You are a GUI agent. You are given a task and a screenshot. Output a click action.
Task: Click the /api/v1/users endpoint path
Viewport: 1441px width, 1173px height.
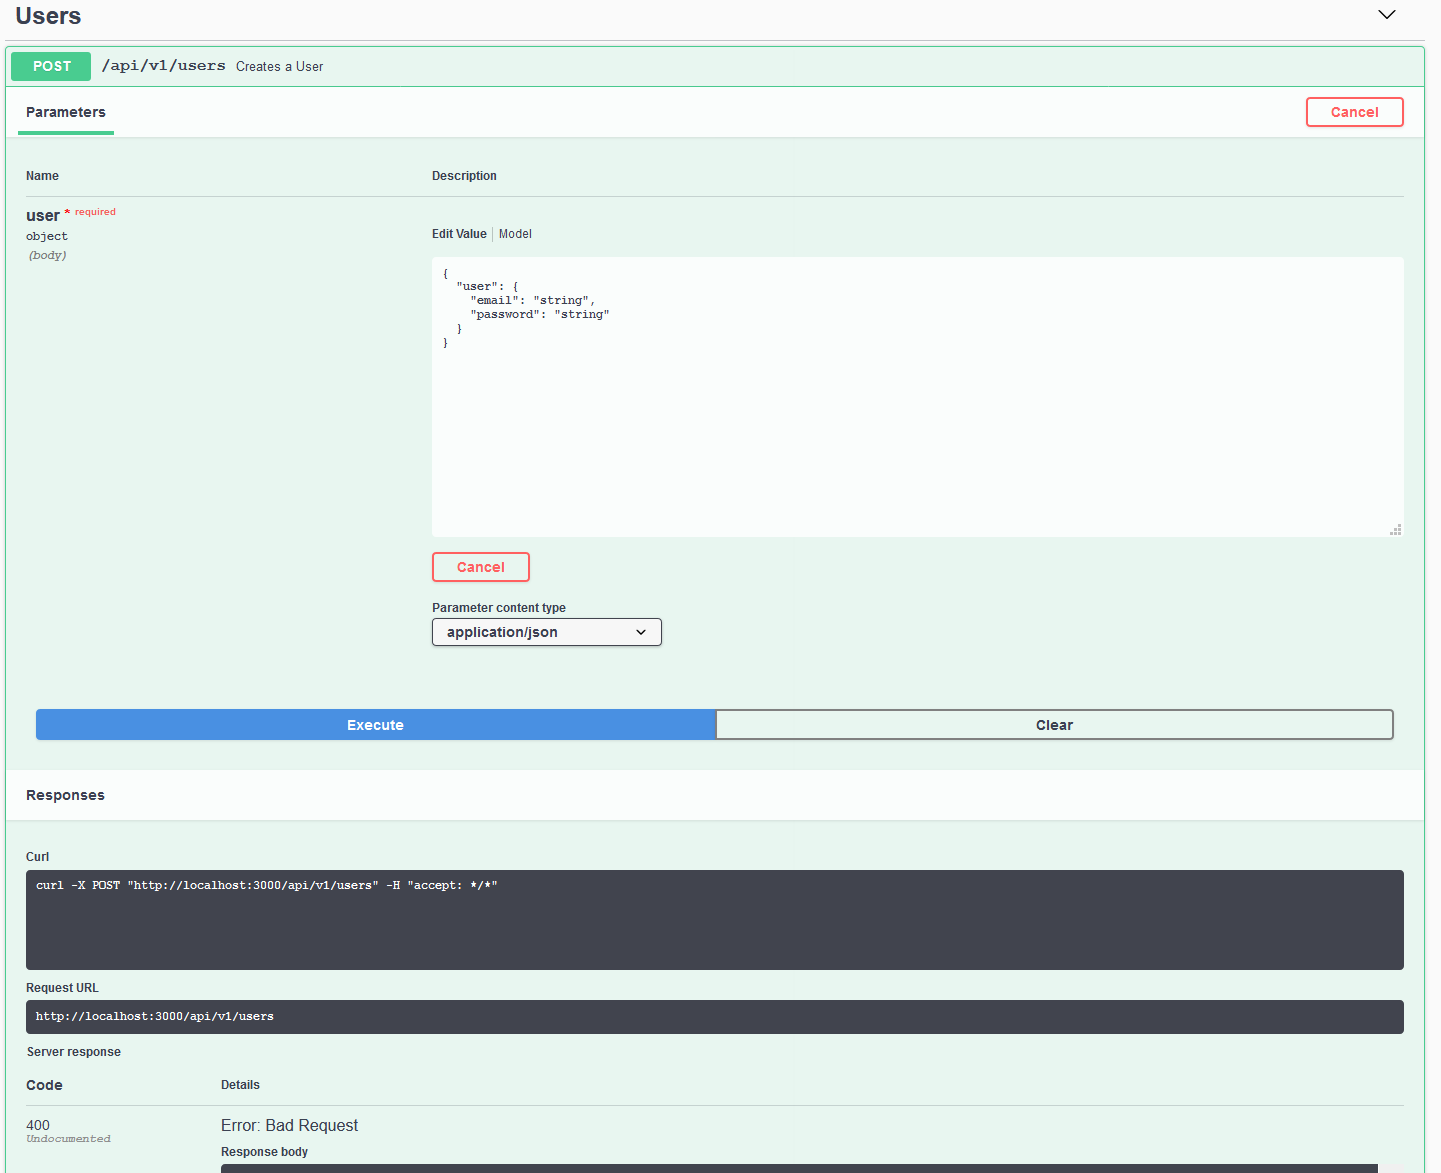pos(163,65)
